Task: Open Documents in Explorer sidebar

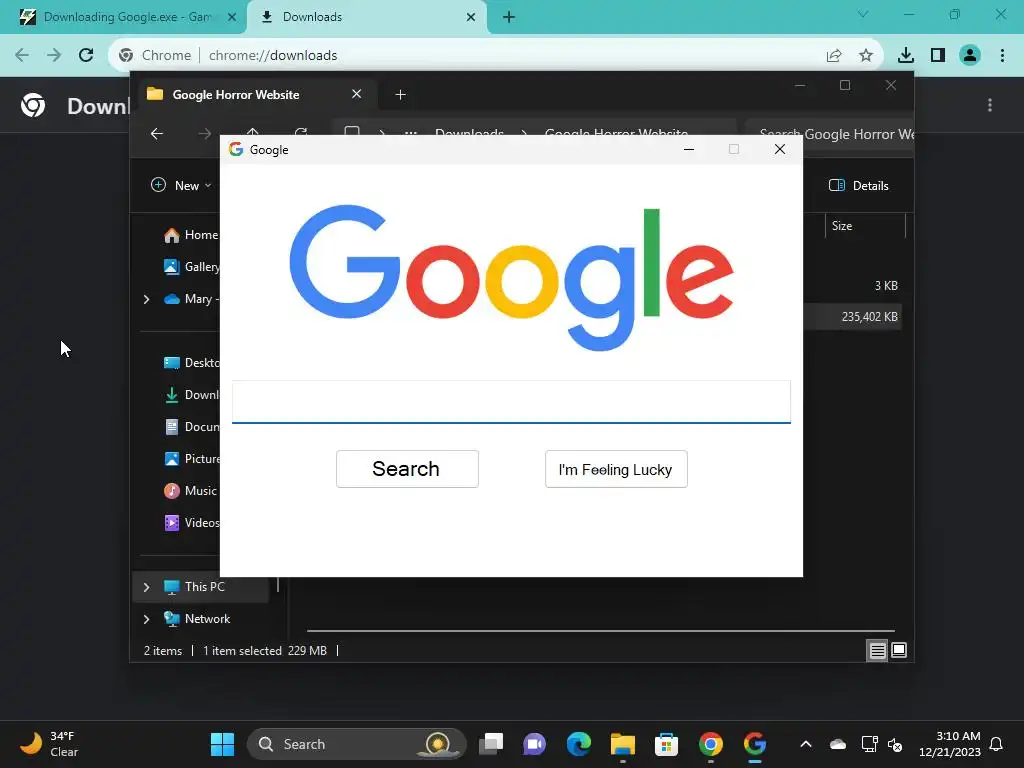Action: (191, 427)
